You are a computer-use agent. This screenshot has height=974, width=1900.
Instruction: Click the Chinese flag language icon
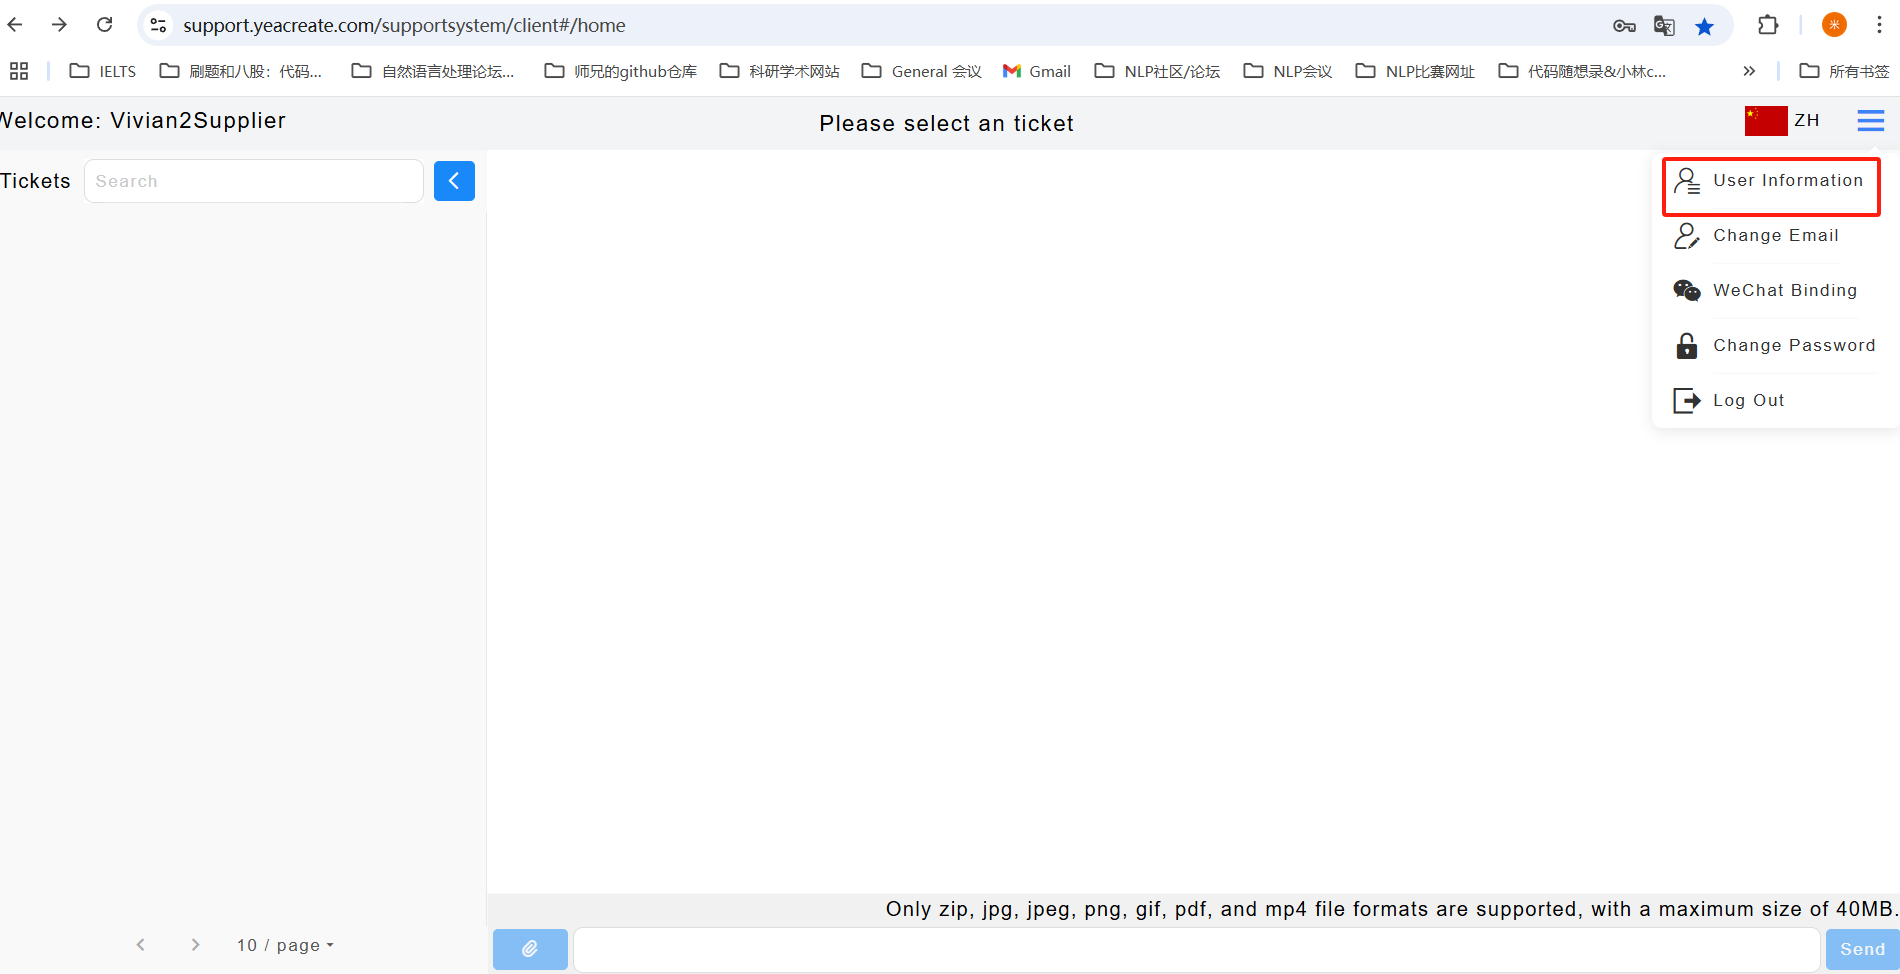pos(1765,121)
